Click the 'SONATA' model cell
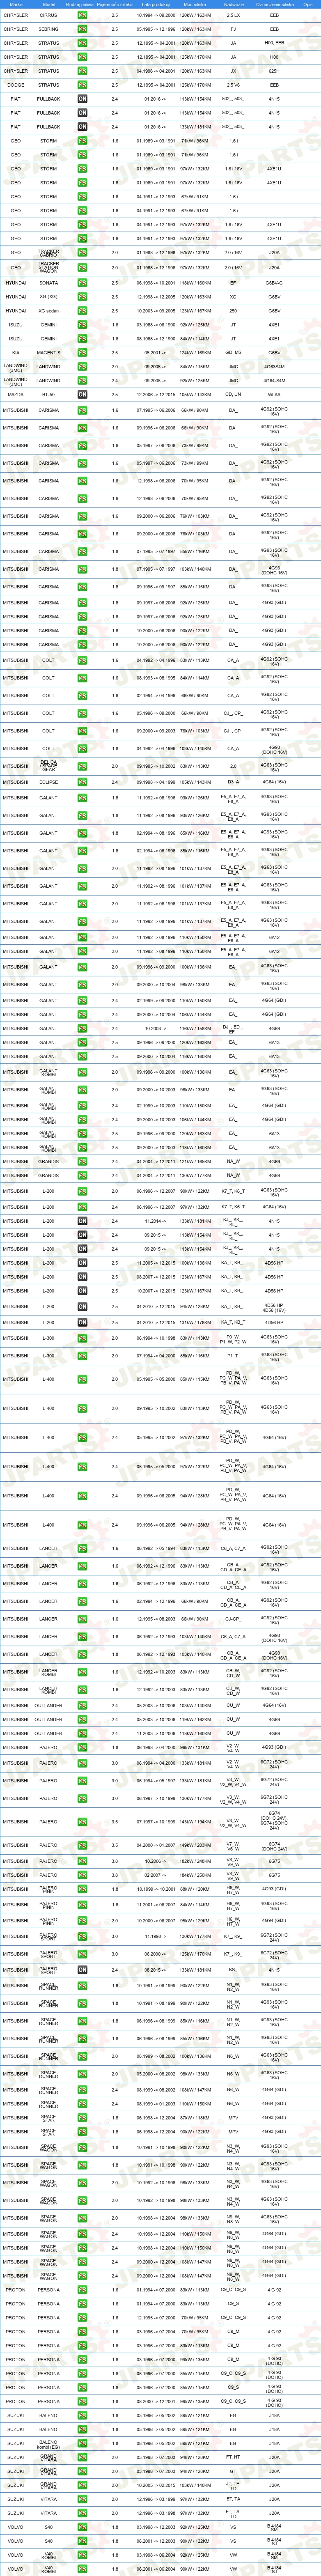Image resolution: width=321 pixels, height=2576 pixels. pos(48,283)
